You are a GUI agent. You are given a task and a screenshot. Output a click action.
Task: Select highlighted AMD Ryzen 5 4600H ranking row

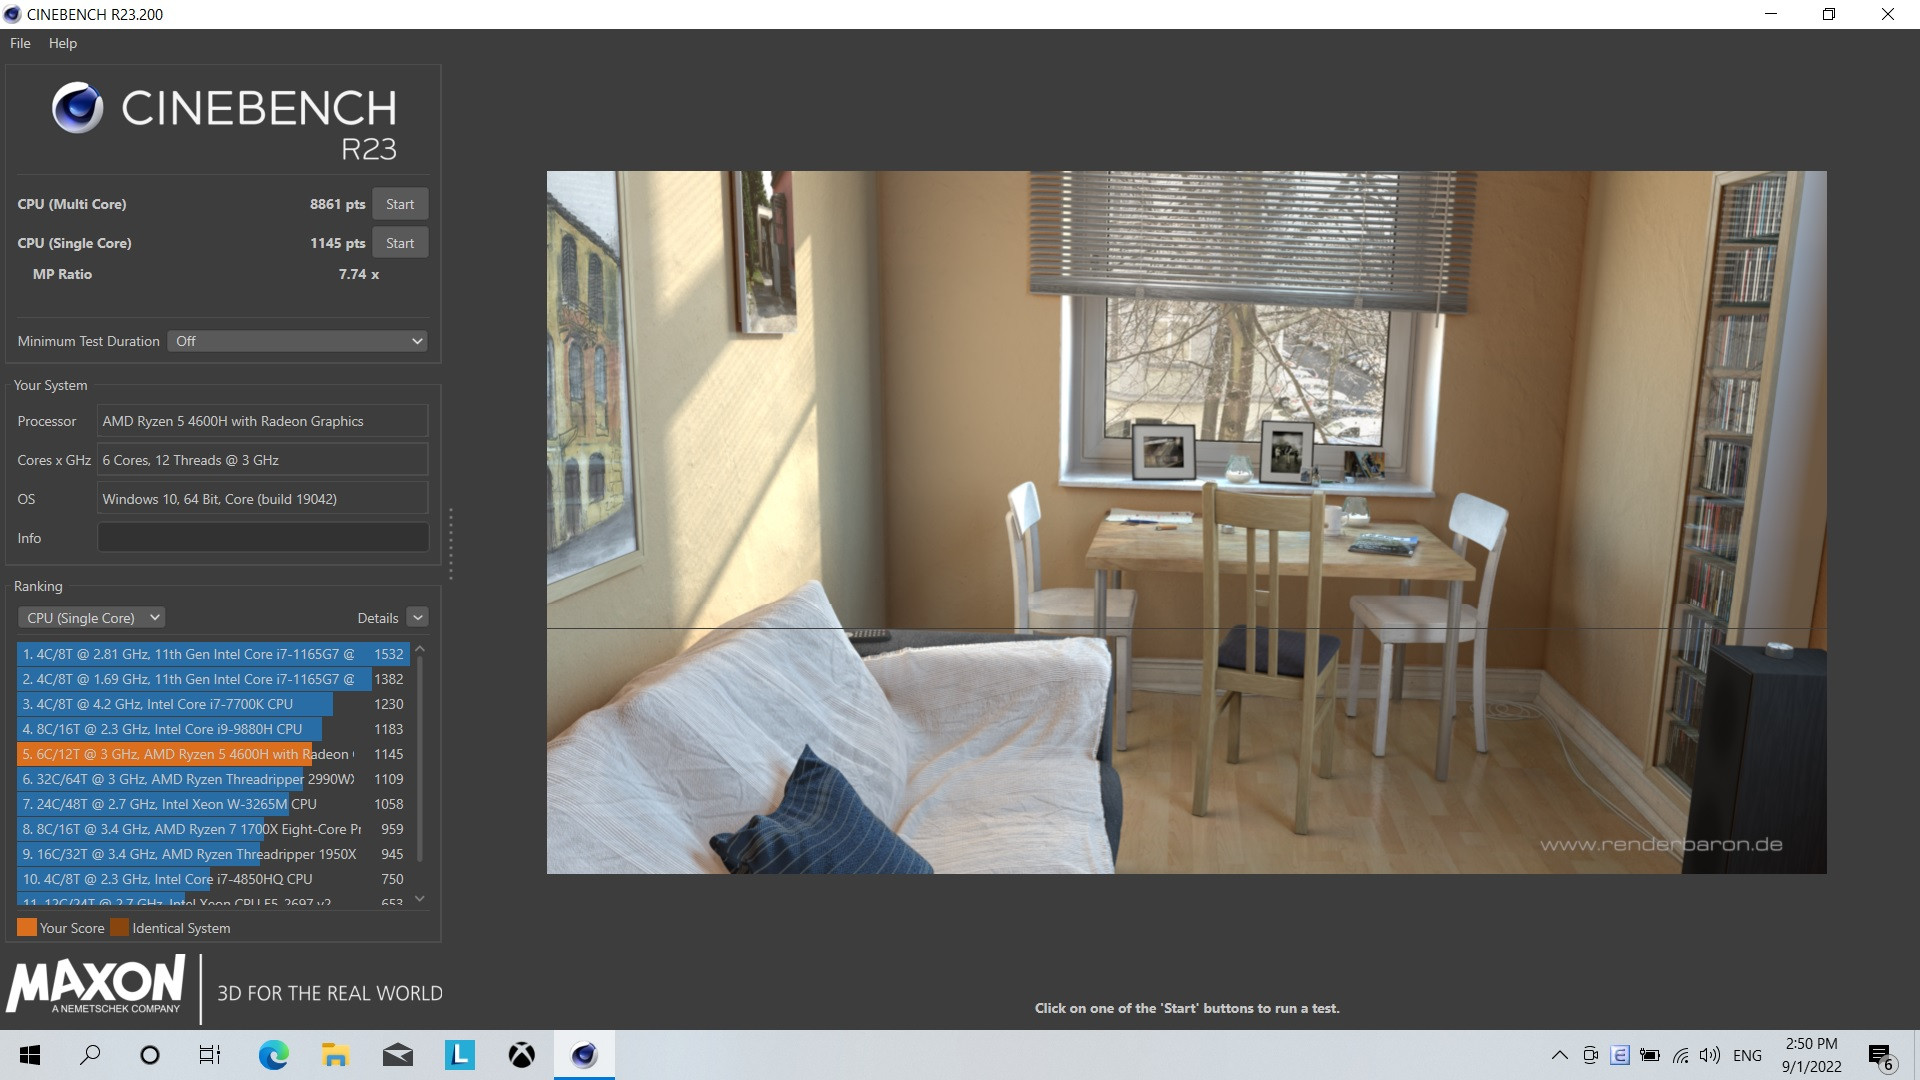pos(213,754)
